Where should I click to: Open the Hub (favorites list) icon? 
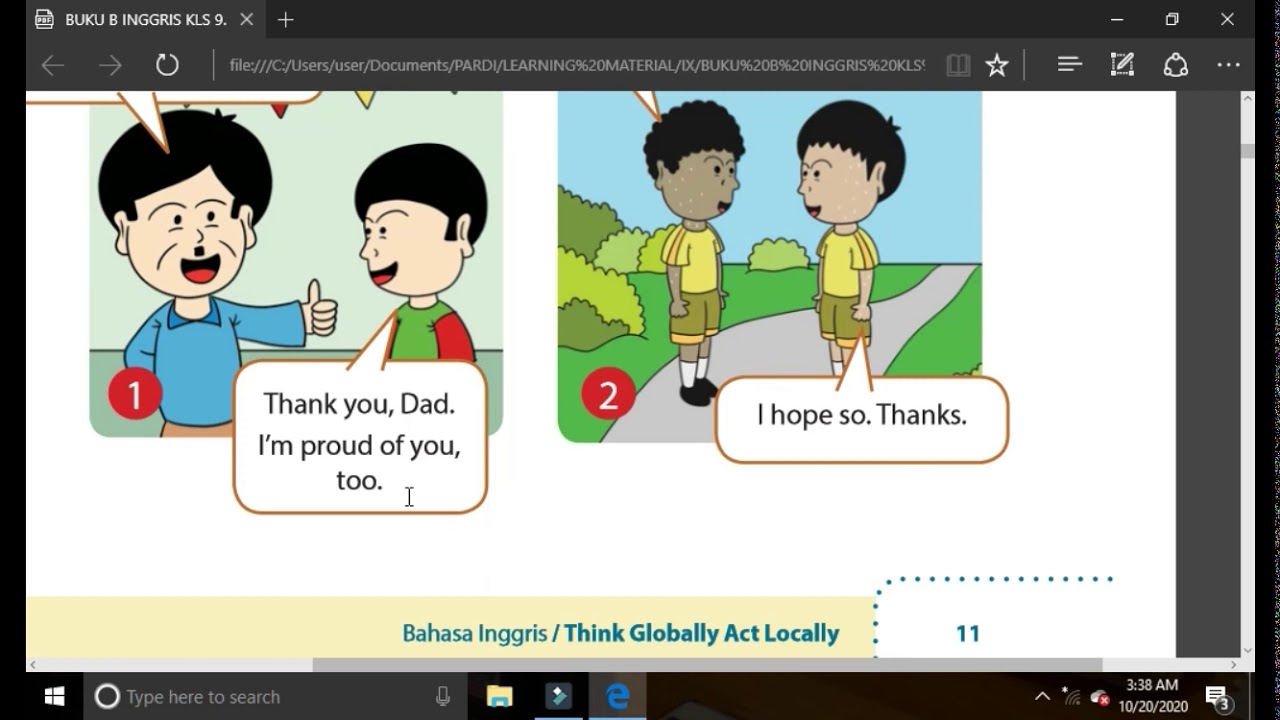[x=1070, y=65]
